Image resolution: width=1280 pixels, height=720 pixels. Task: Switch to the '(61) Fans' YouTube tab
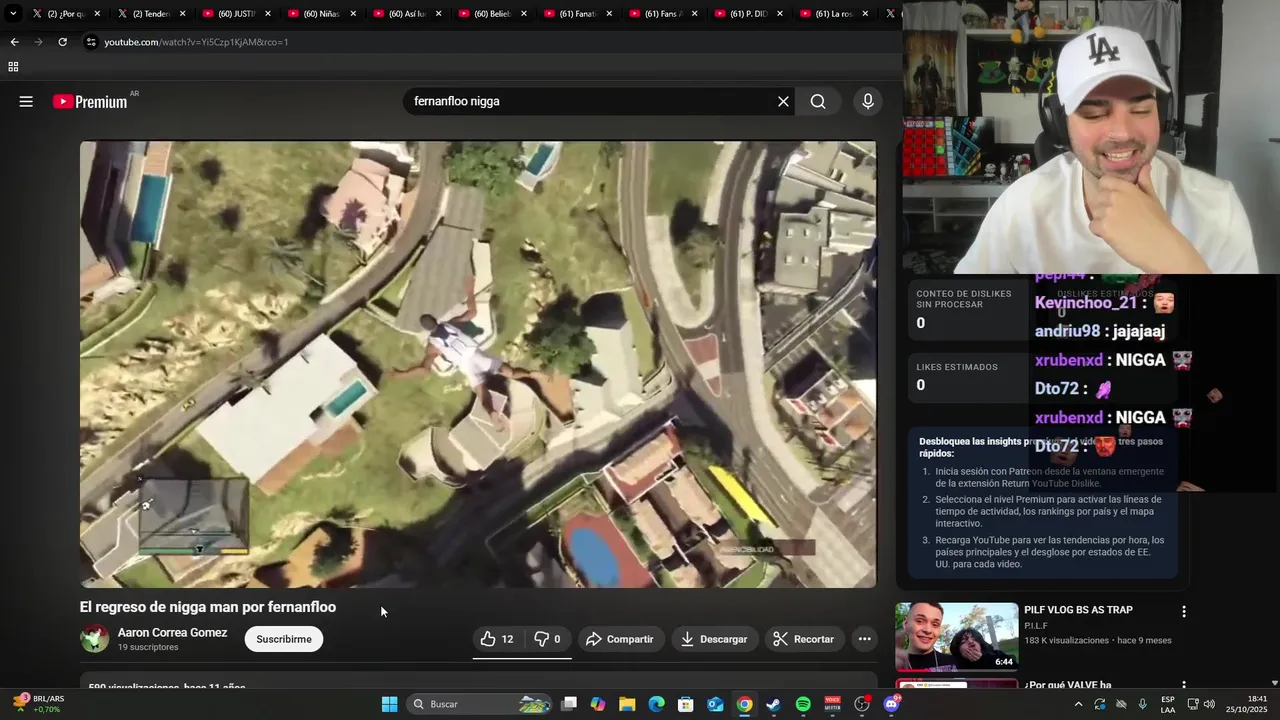pos(664,14)
